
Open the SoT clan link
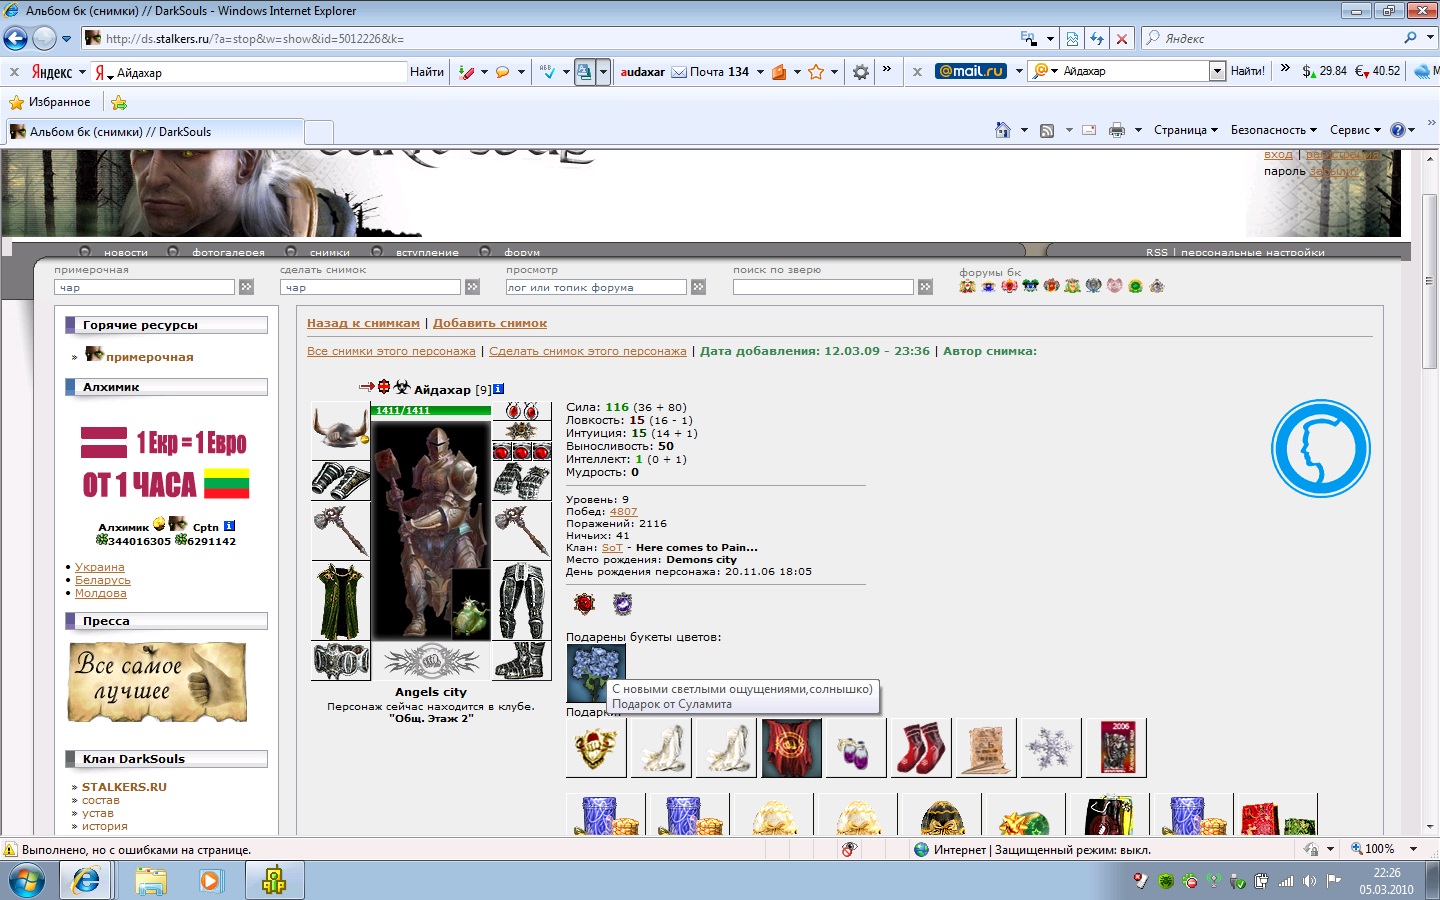(612, 547)
